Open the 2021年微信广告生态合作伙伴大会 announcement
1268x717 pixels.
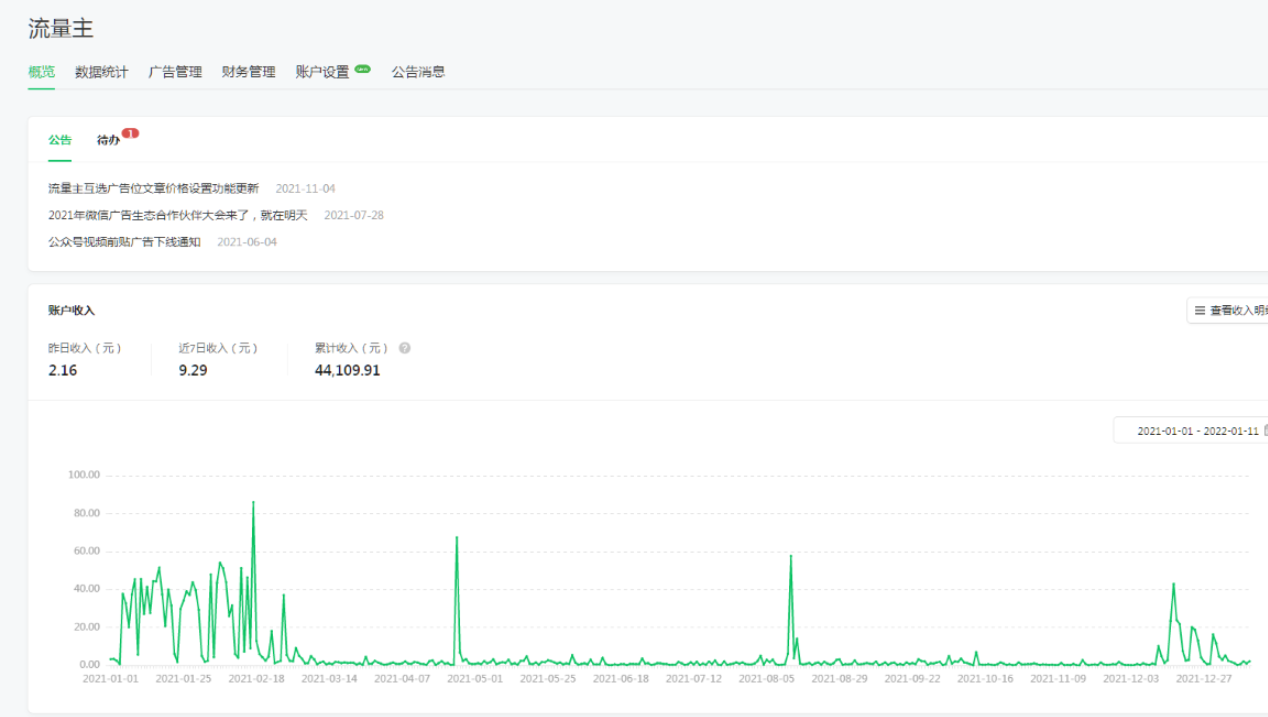point(178,215)
